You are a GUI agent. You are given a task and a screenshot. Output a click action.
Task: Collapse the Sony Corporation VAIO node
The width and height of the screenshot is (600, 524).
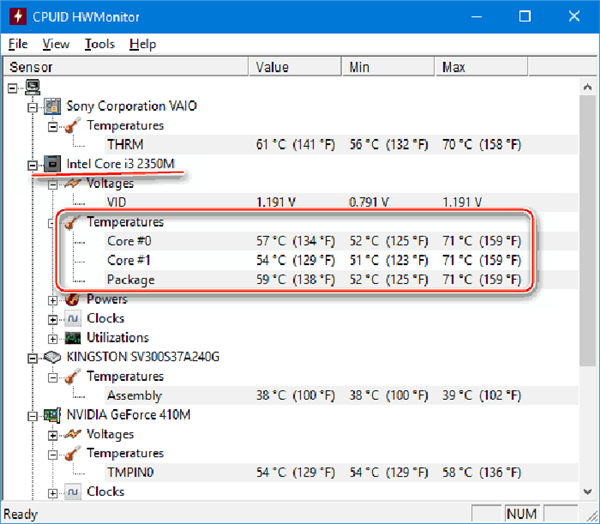(33, 108)
